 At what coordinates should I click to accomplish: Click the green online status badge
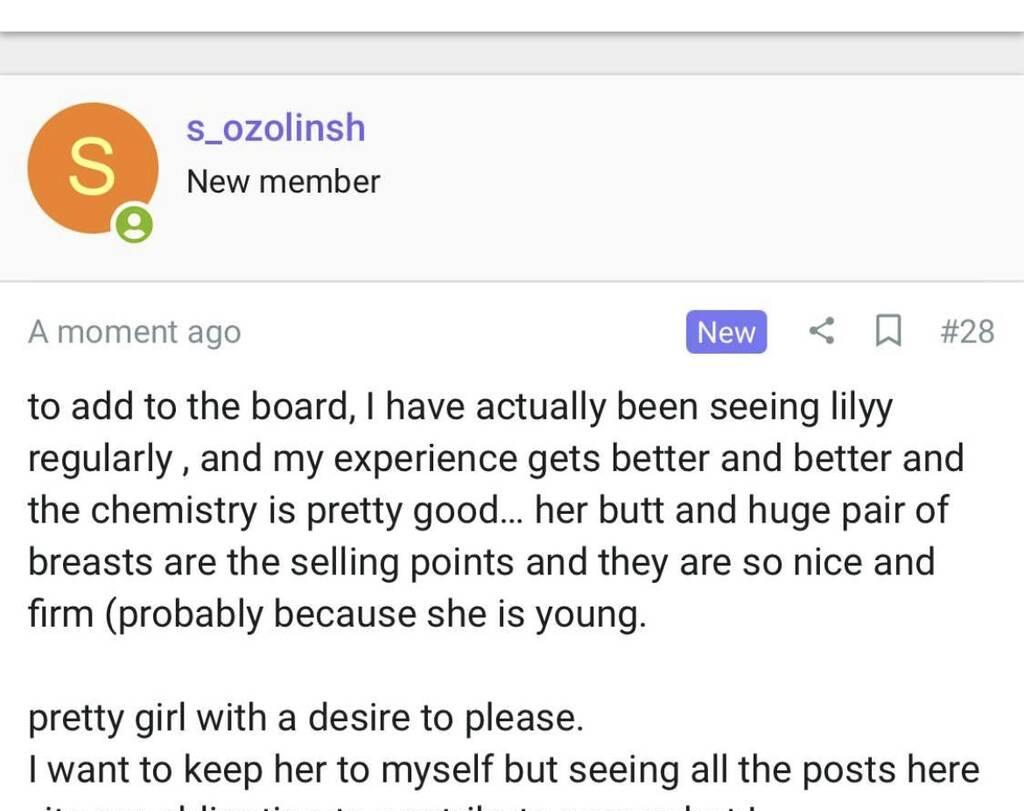[134, 224]
